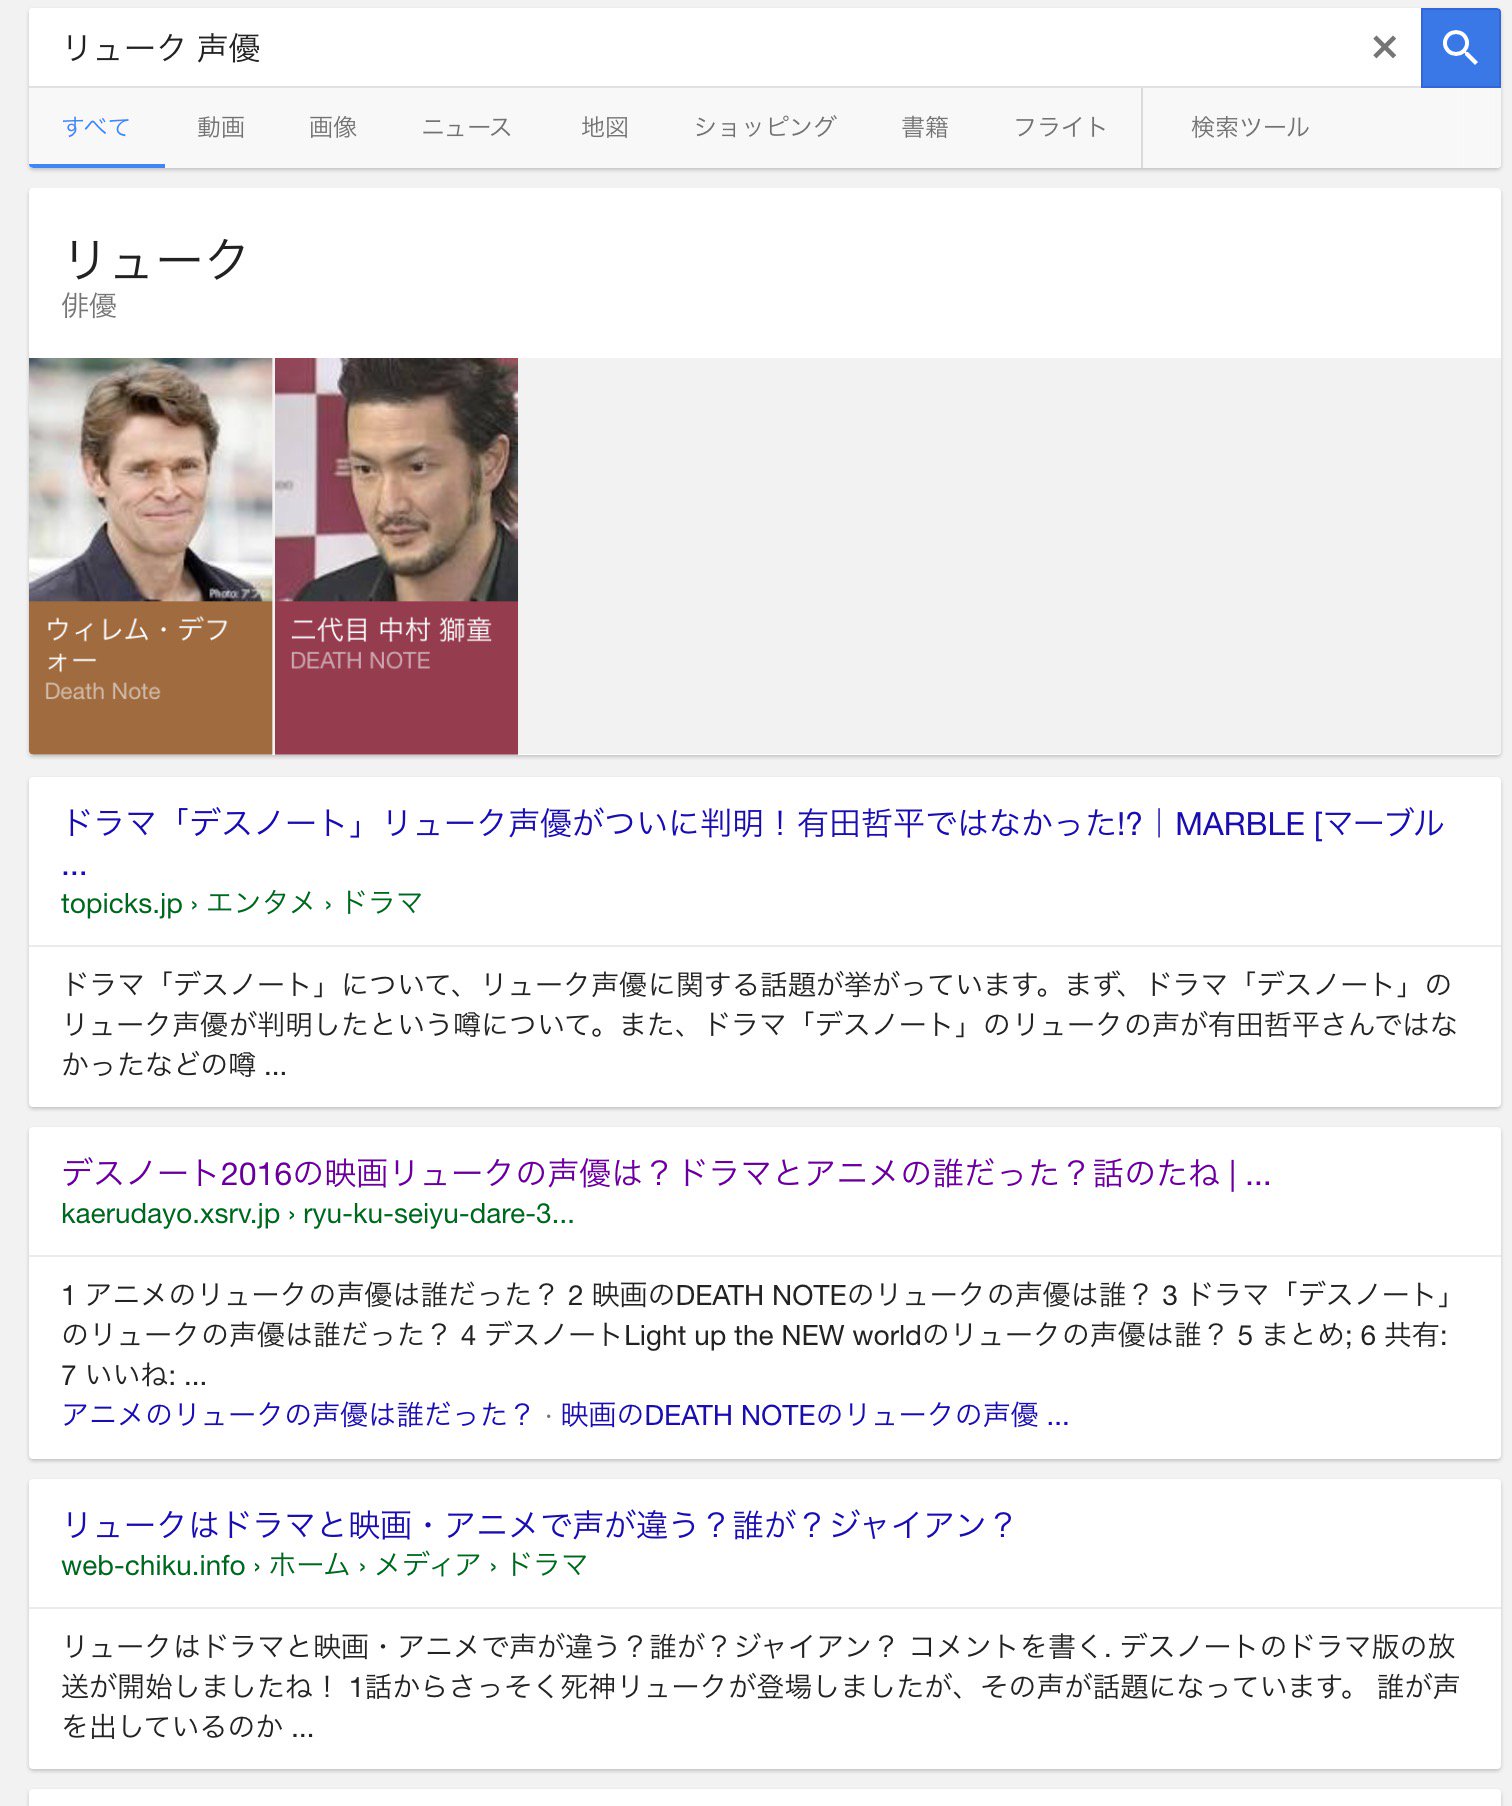1512x1806 pixels.
Task: Switch to the 画像 tab
Action: [x=333, y=127]
